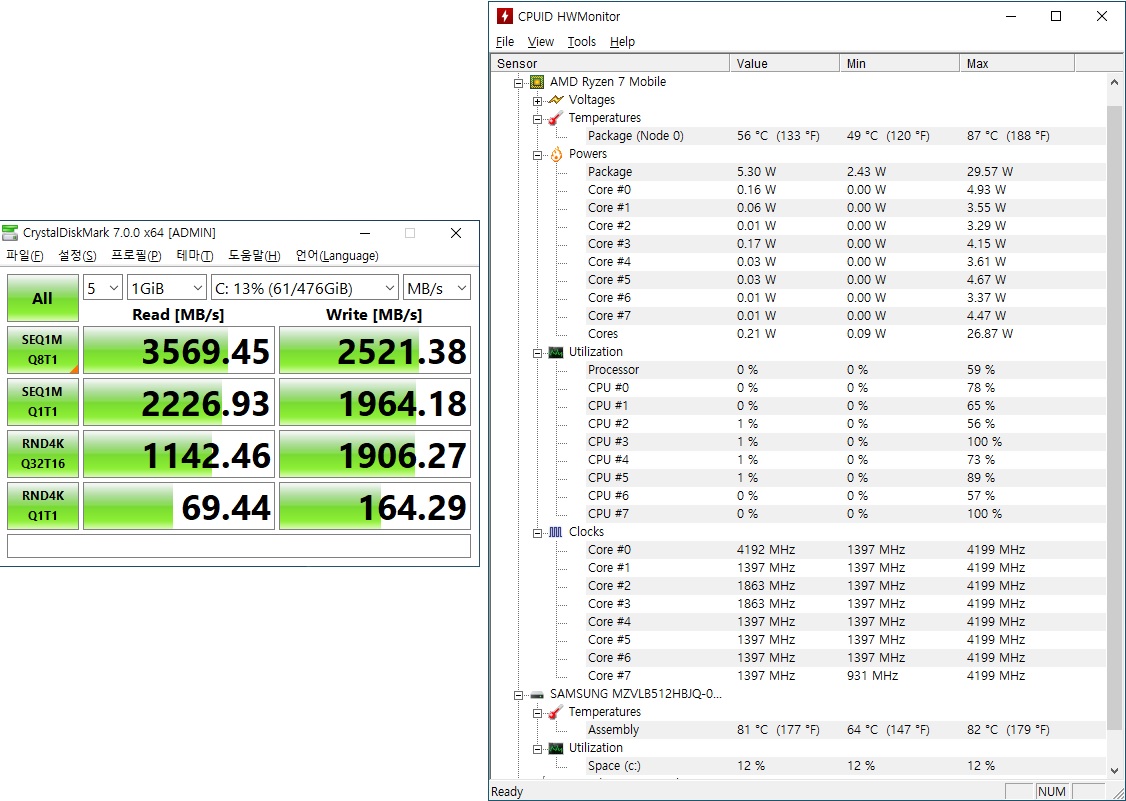
Task: Open the HWMonitor File menu
Action: pos(505,42)
